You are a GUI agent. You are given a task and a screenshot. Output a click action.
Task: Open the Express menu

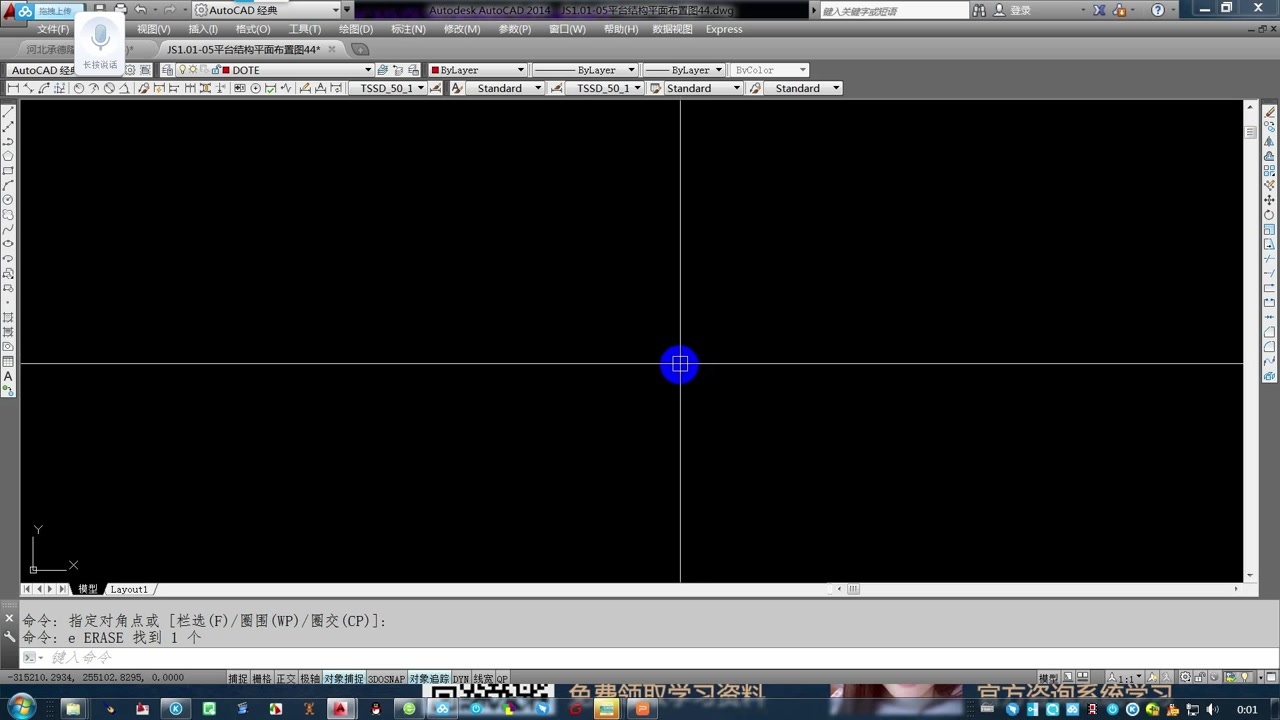[724, 29]
